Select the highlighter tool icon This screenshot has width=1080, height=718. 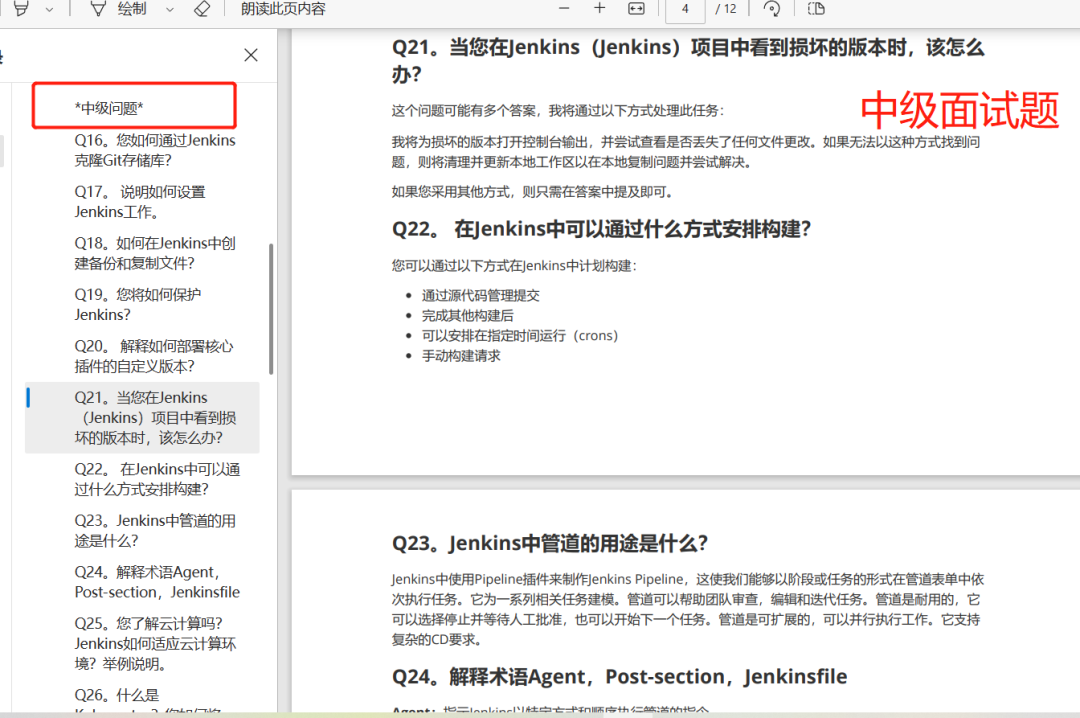pyautogui.click(x=21, y=9)
